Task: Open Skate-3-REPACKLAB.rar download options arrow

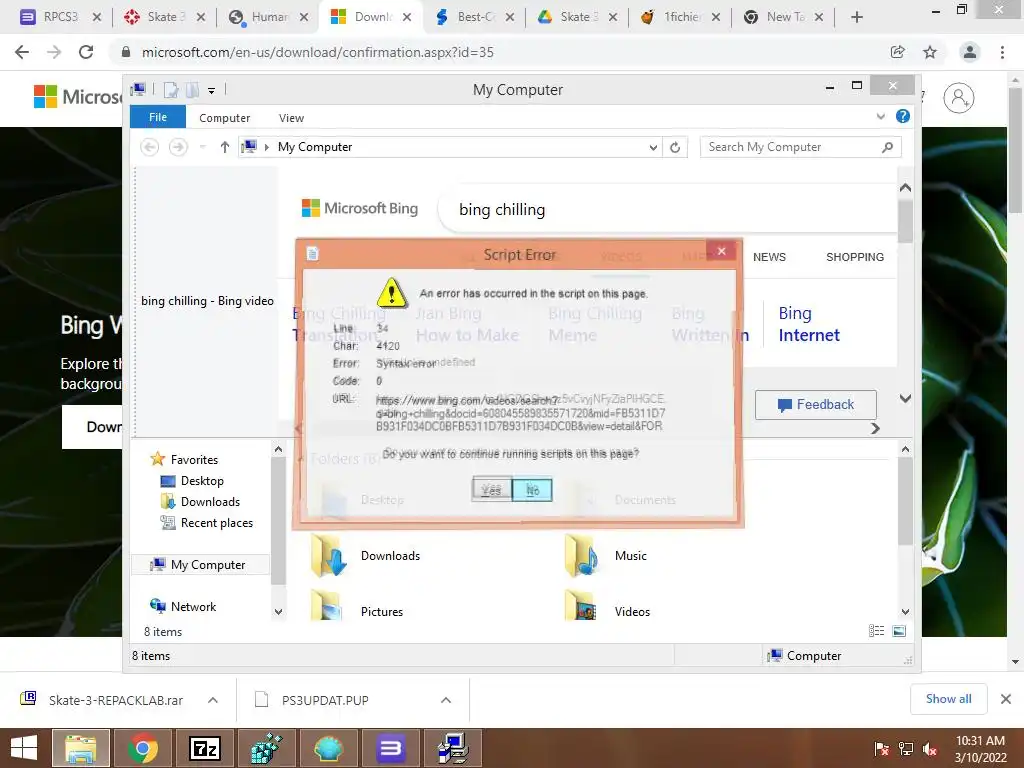Action: [x=213, y=700]
